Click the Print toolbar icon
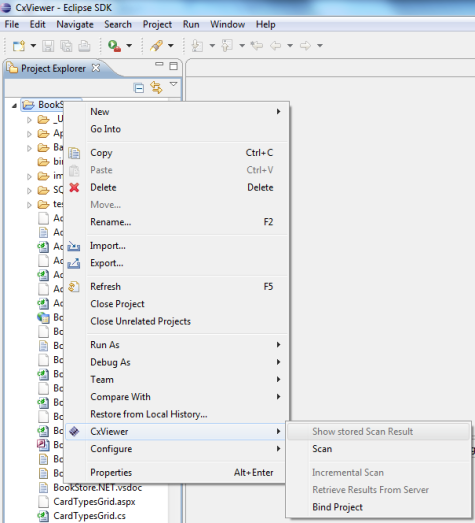This screenshot has width=475, height=523. point(84,46)
